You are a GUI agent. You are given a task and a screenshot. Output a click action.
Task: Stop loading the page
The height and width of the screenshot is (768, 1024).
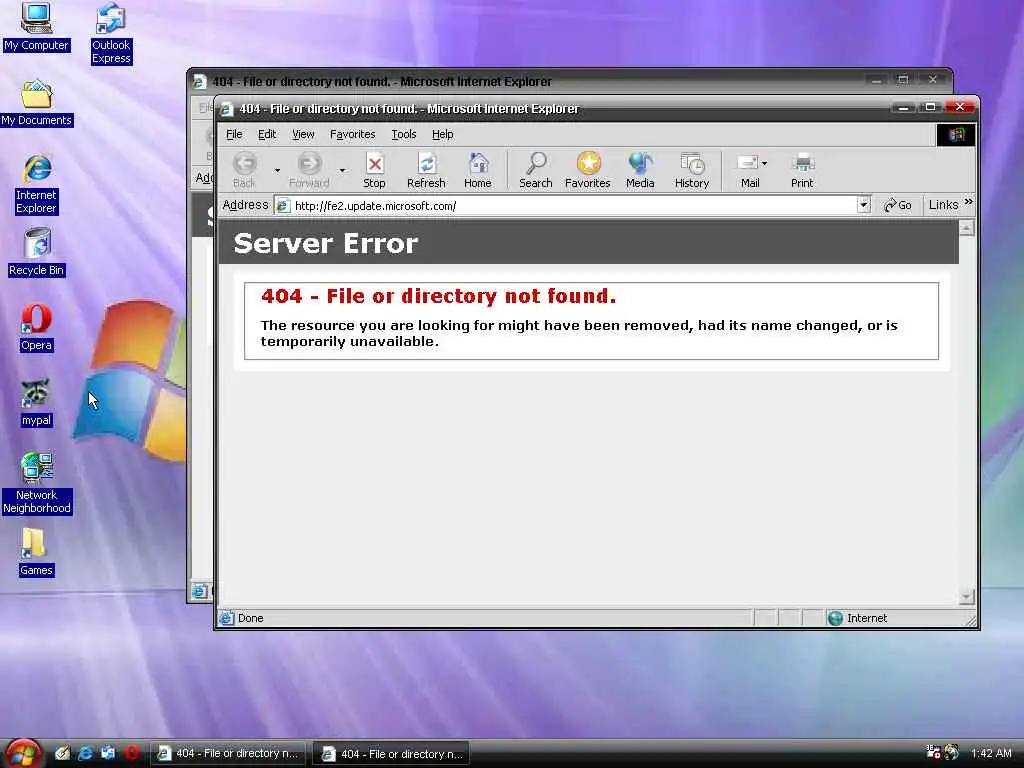coord(374,170)
